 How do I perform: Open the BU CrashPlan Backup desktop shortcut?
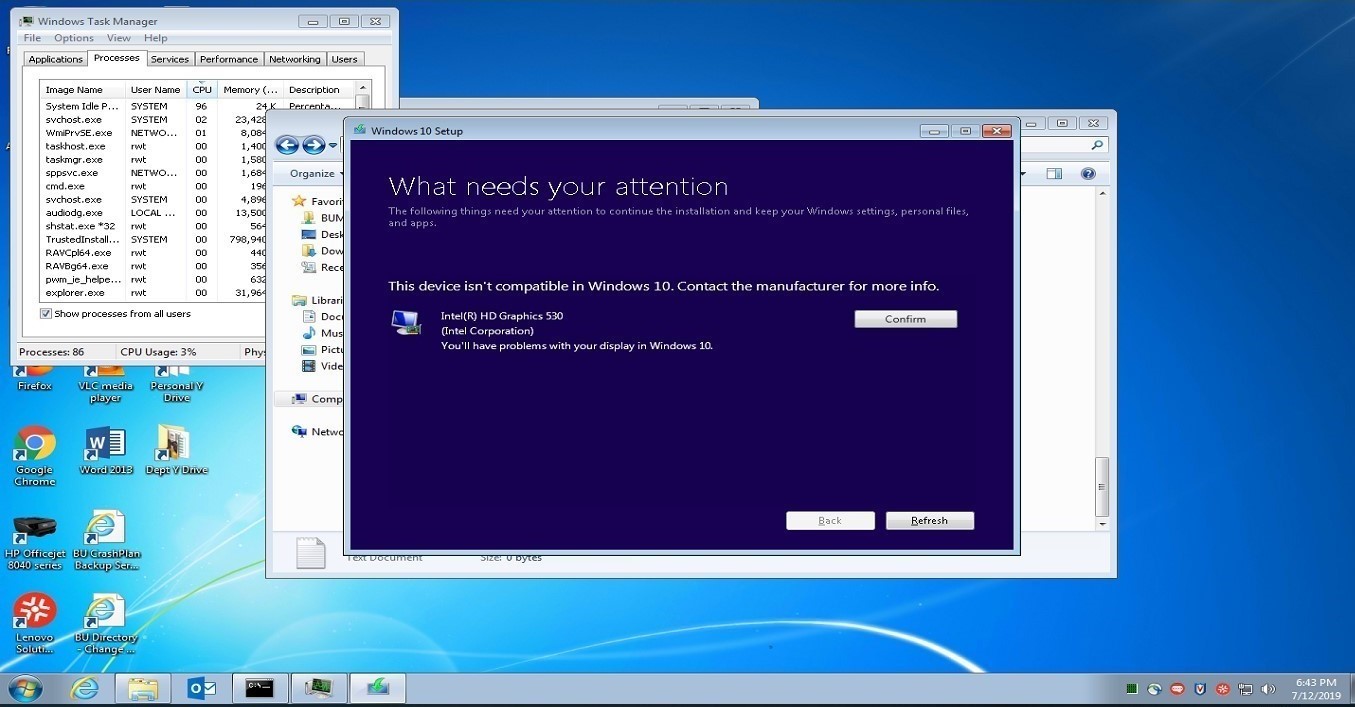106,541
